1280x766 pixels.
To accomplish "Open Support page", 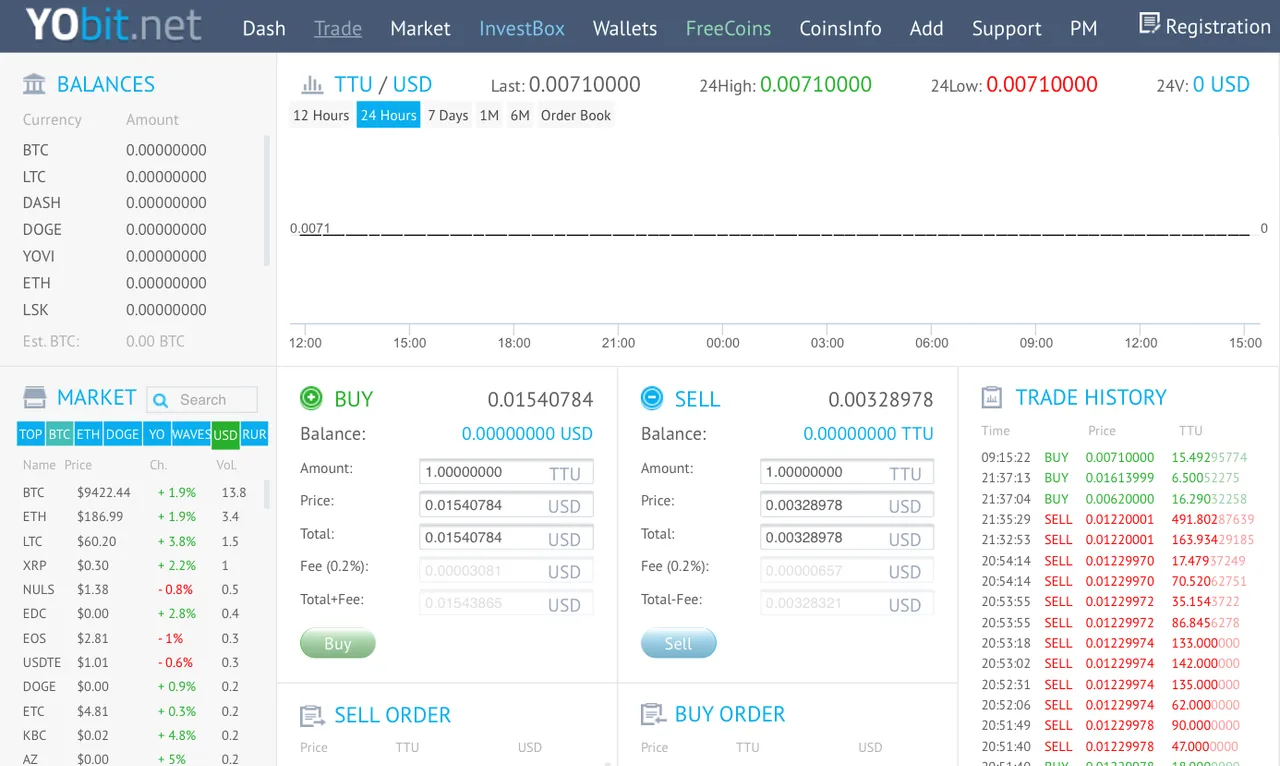I will pos(1006,28).
